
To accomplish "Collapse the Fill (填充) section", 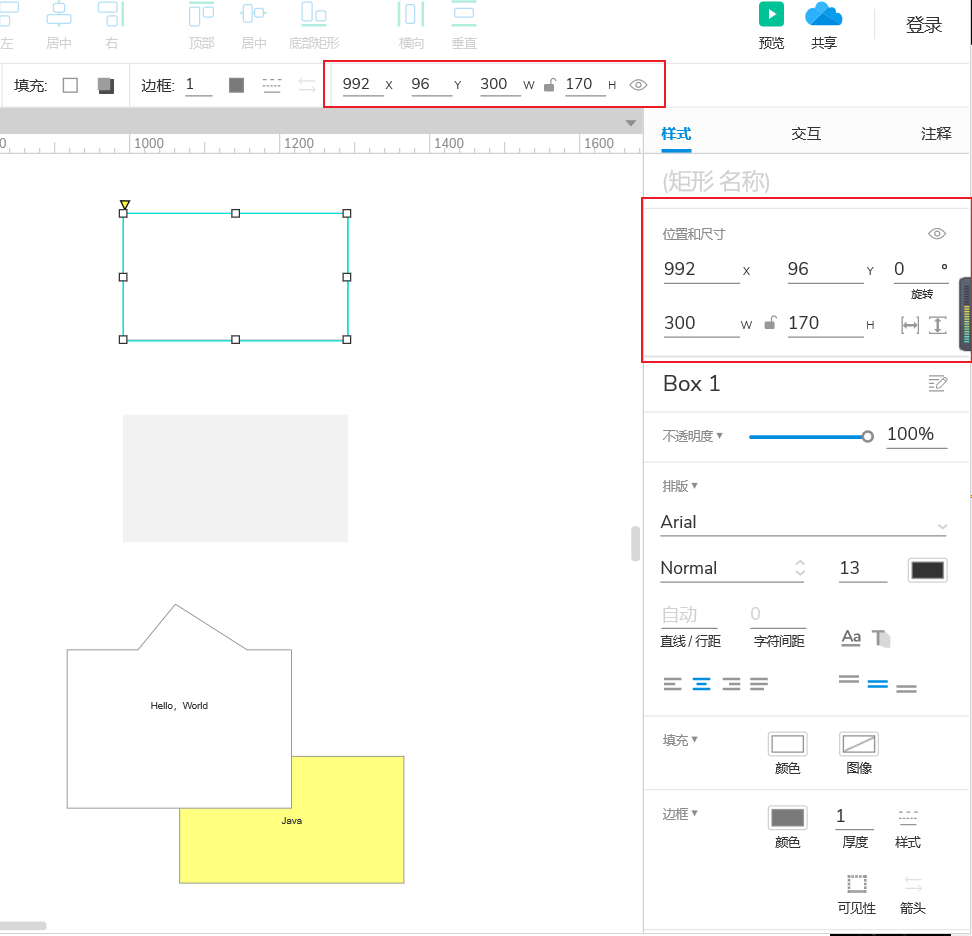I will pyautogui.click(x=679, y=740).
